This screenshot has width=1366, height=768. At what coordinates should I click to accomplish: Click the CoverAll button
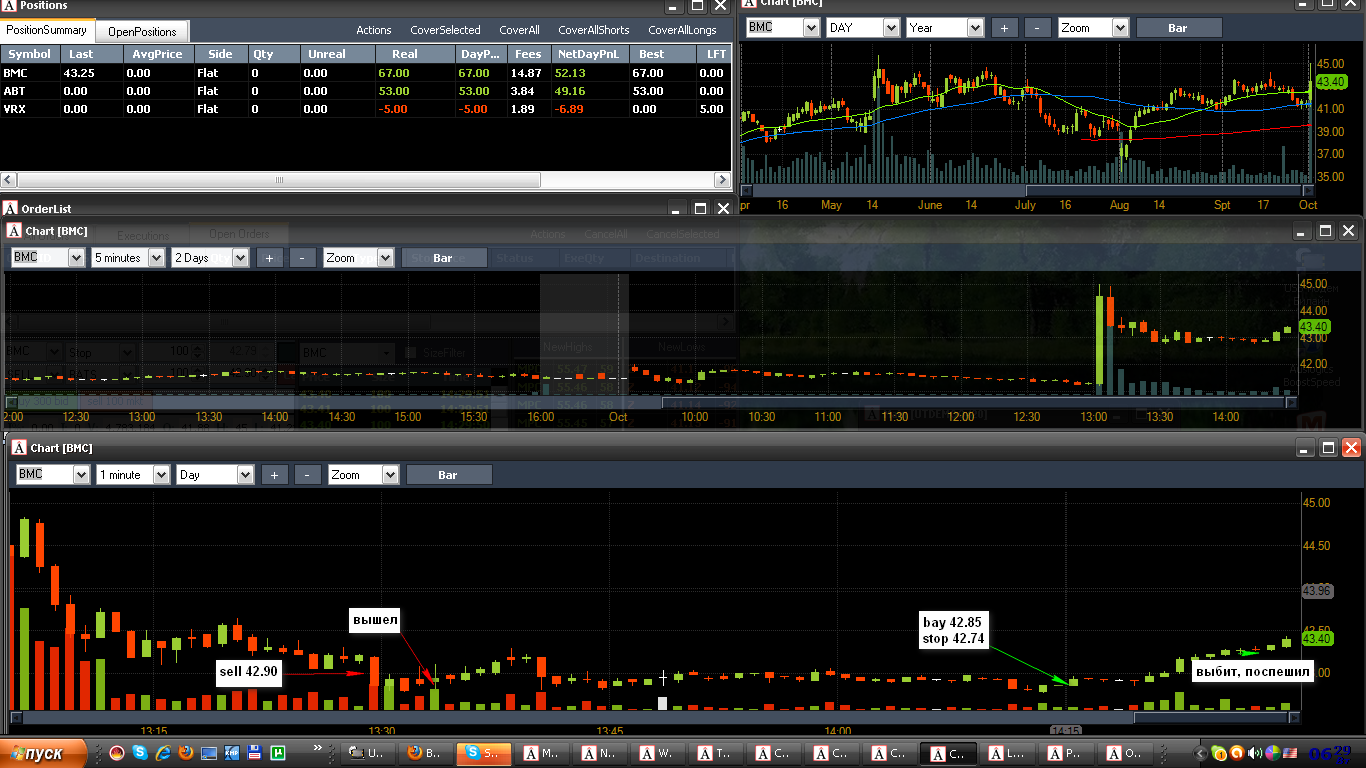pyautogui.click(x=519, y=30)
